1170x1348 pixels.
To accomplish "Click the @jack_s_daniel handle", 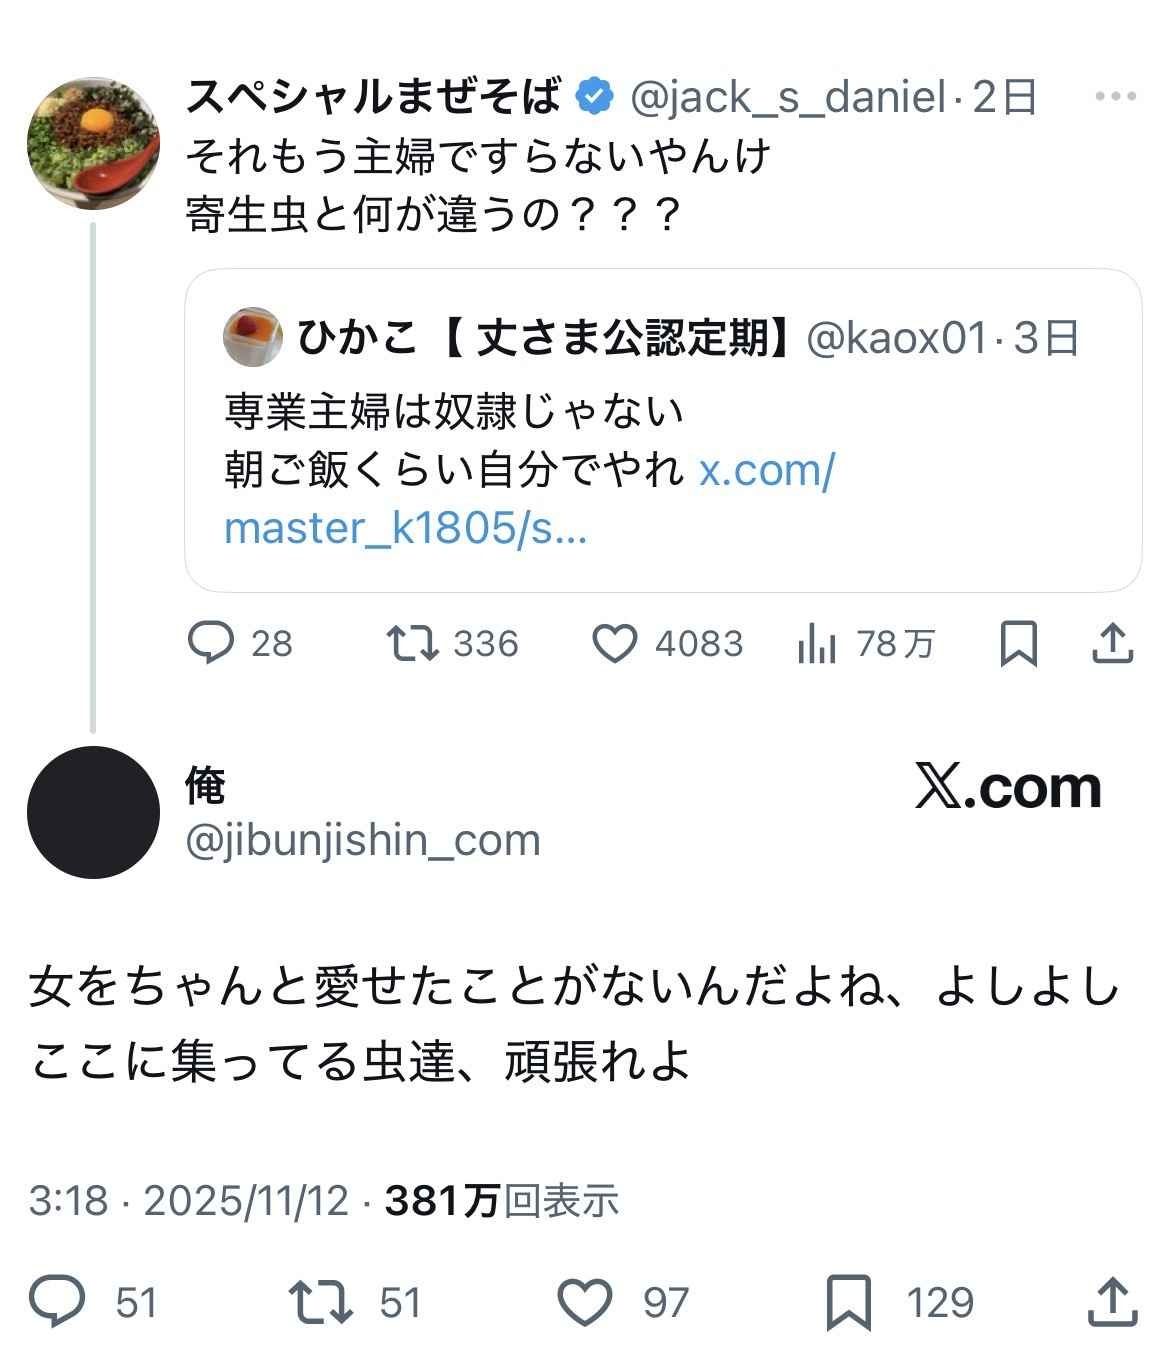I will [x=787, y=97].
